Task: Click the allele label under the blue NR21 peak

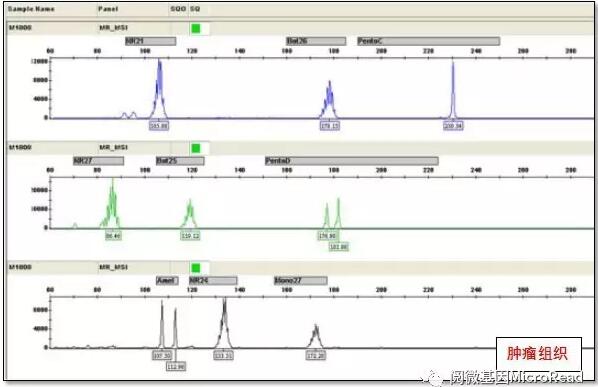Action: pyautogui.click(x=159, y=126)
